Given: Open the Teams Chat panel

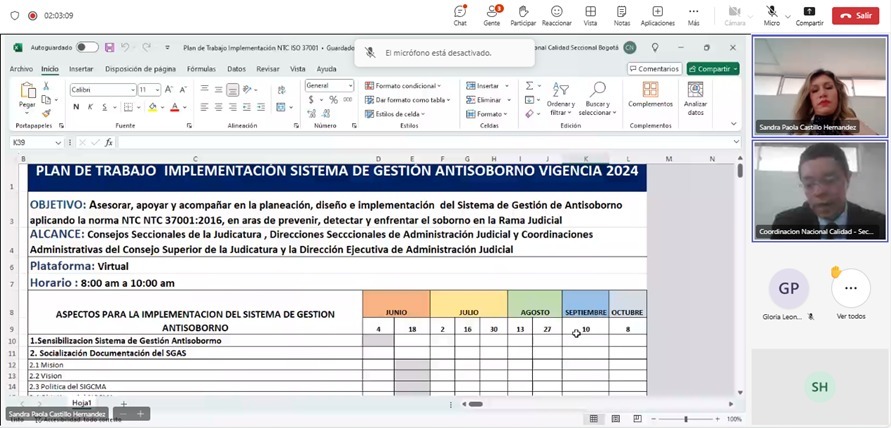Looking at the screenshot, I should (460, 15).
